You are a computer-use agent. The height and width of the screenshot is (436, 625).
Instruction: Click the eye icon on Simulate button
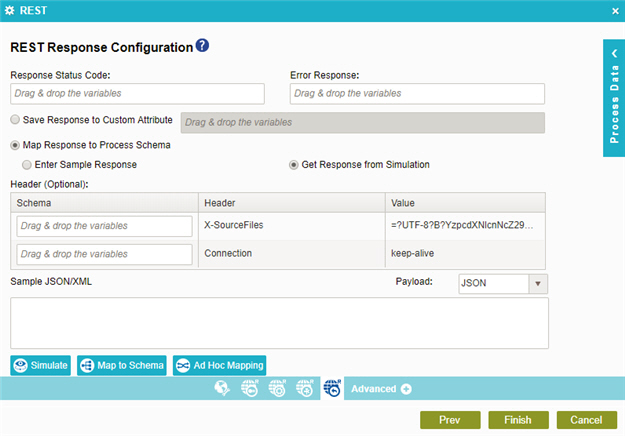pyautogui.click(x=20, y=365)
